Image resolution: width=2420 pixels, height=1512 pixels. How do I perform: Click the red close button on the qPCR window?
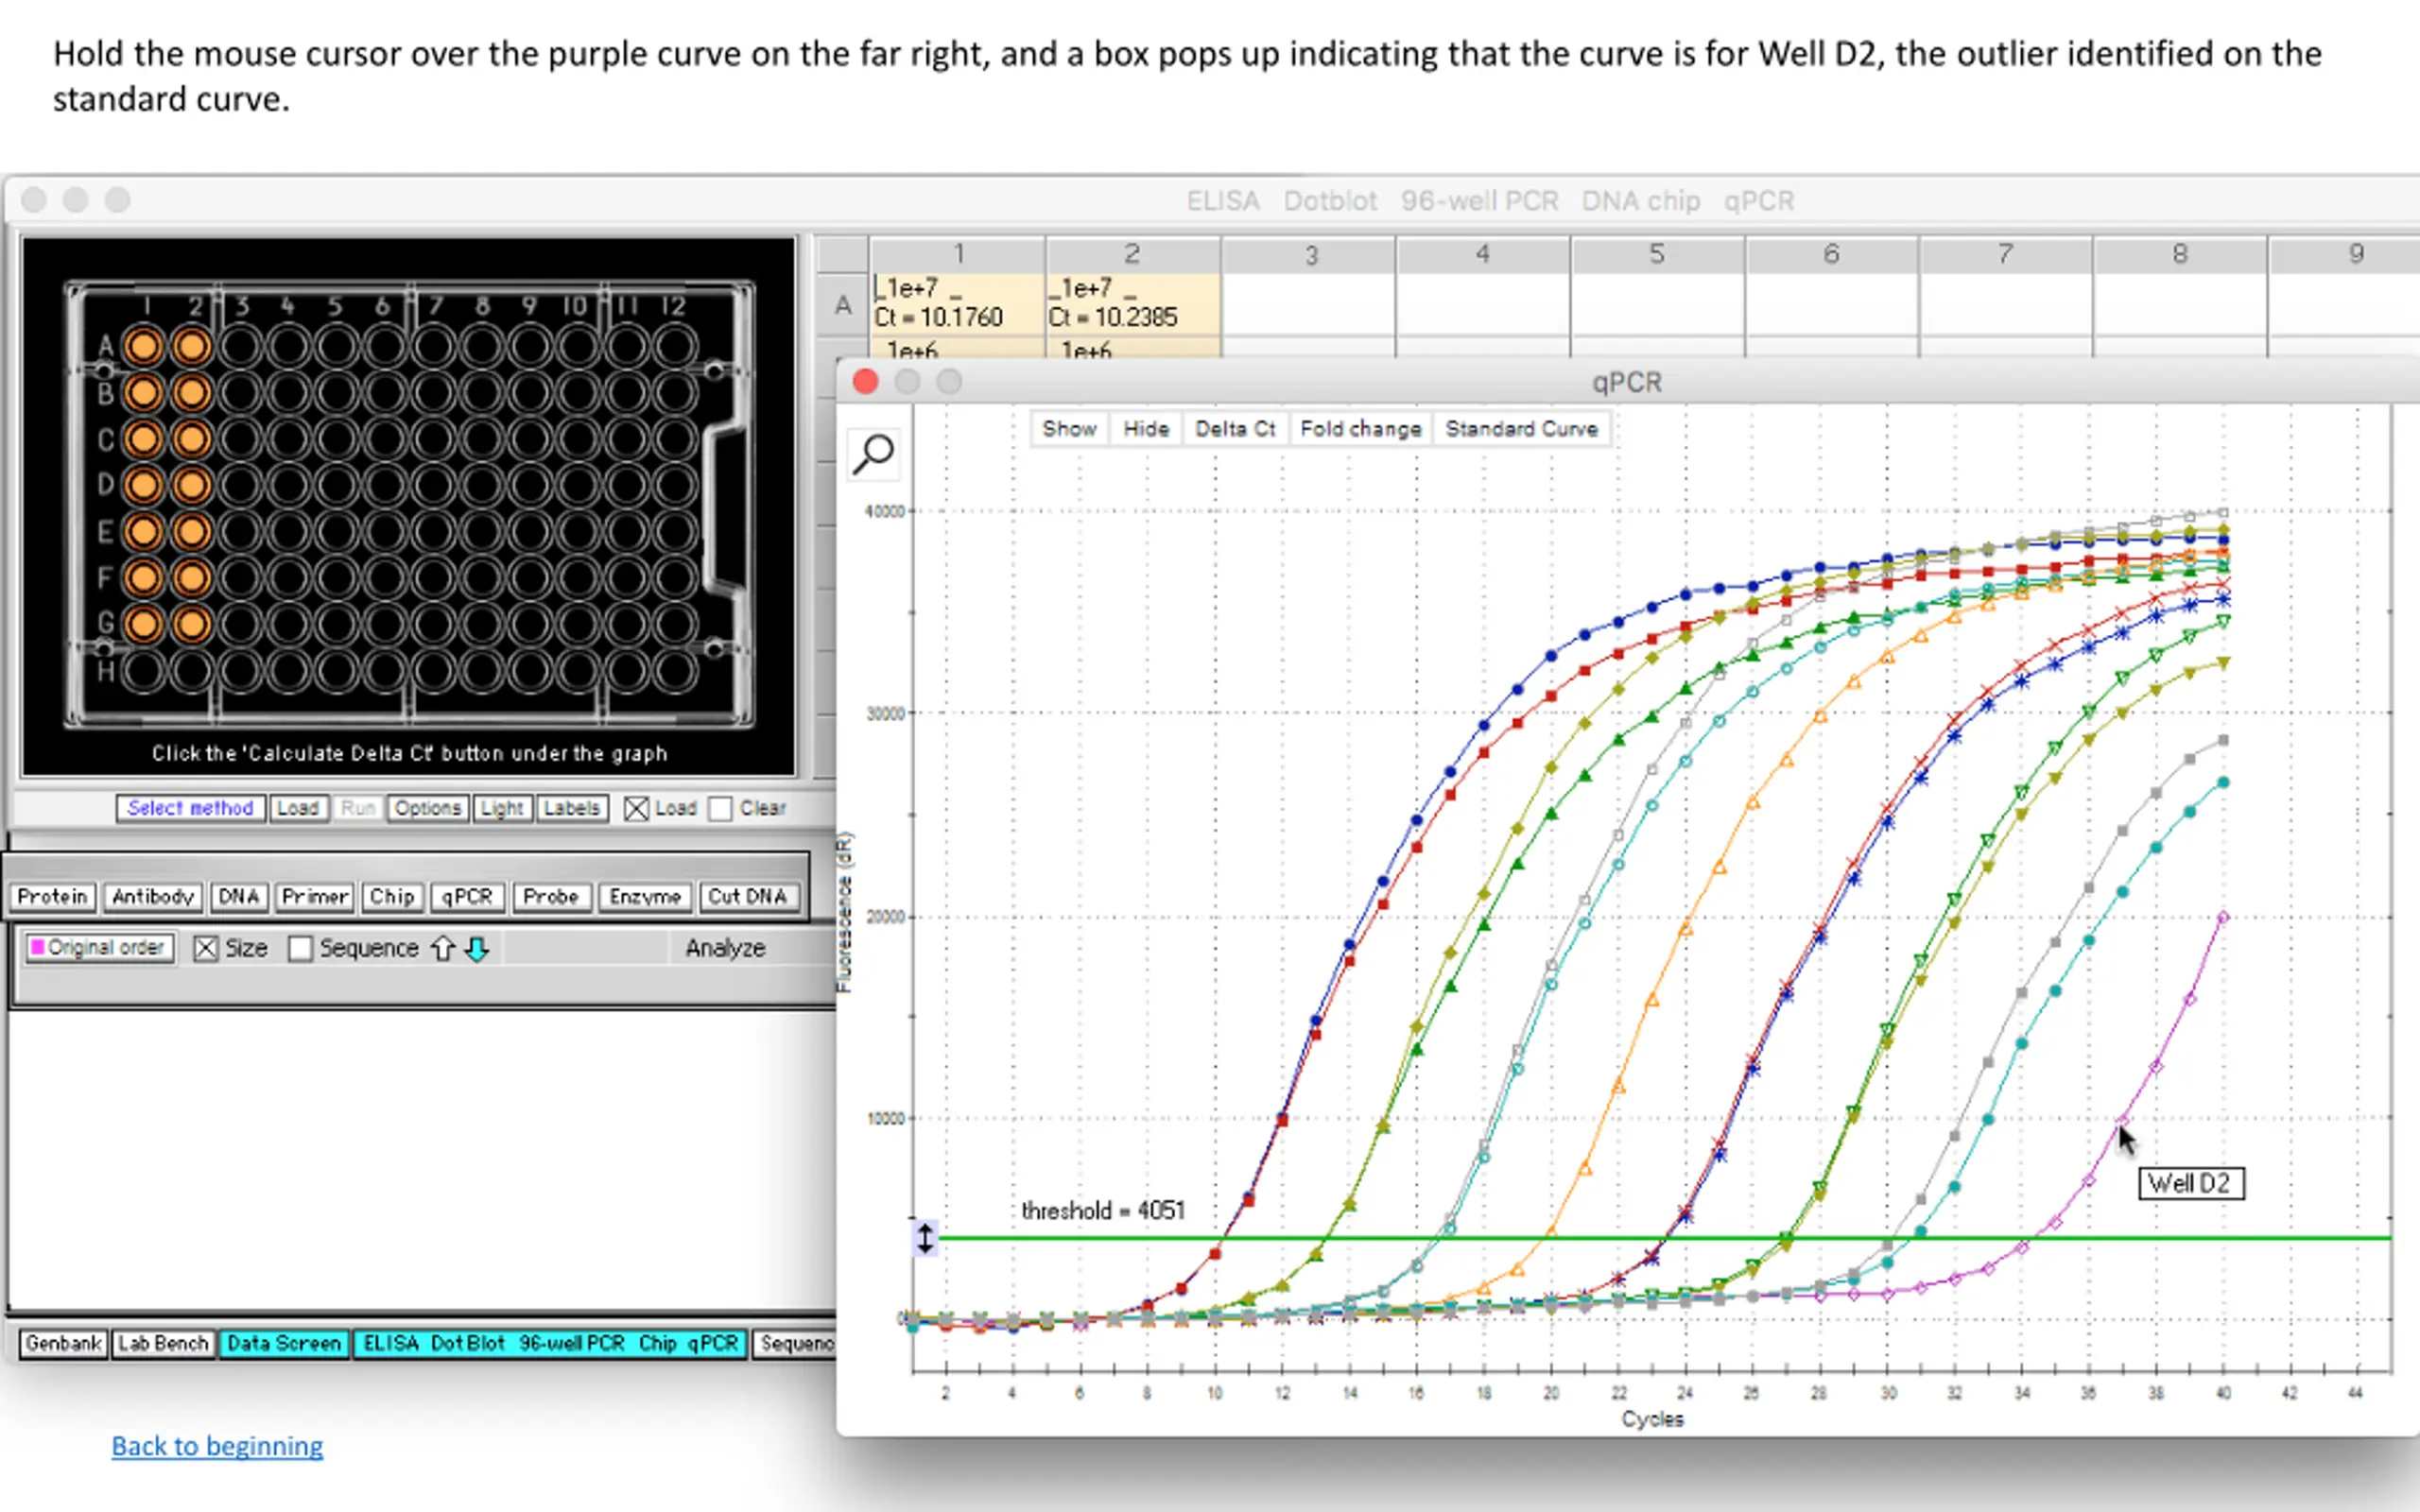coord(865,382)
